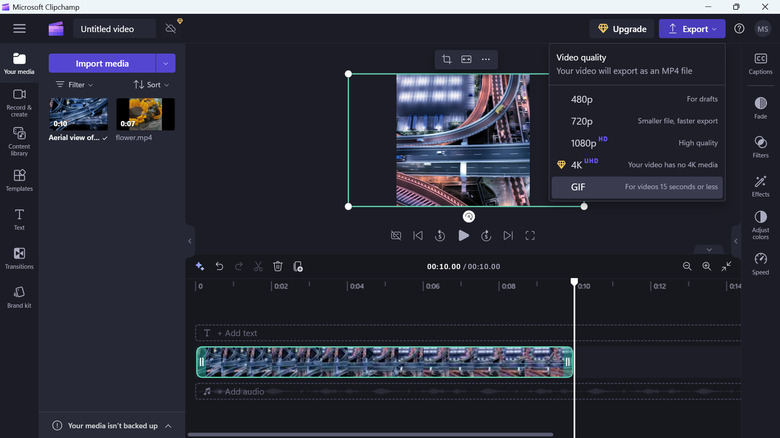Collapse the left media panel
The image size is (780, 438).
point(190,241)
